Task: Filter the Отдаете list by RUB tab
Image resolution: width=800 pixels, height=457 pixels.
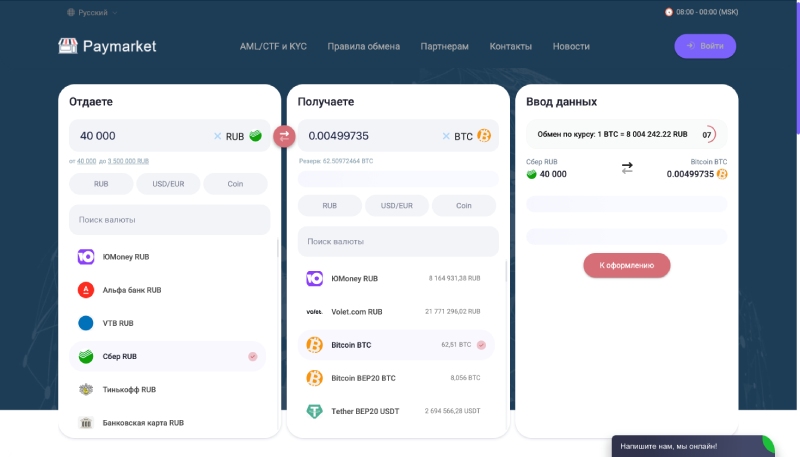Action: coord(101,184)
